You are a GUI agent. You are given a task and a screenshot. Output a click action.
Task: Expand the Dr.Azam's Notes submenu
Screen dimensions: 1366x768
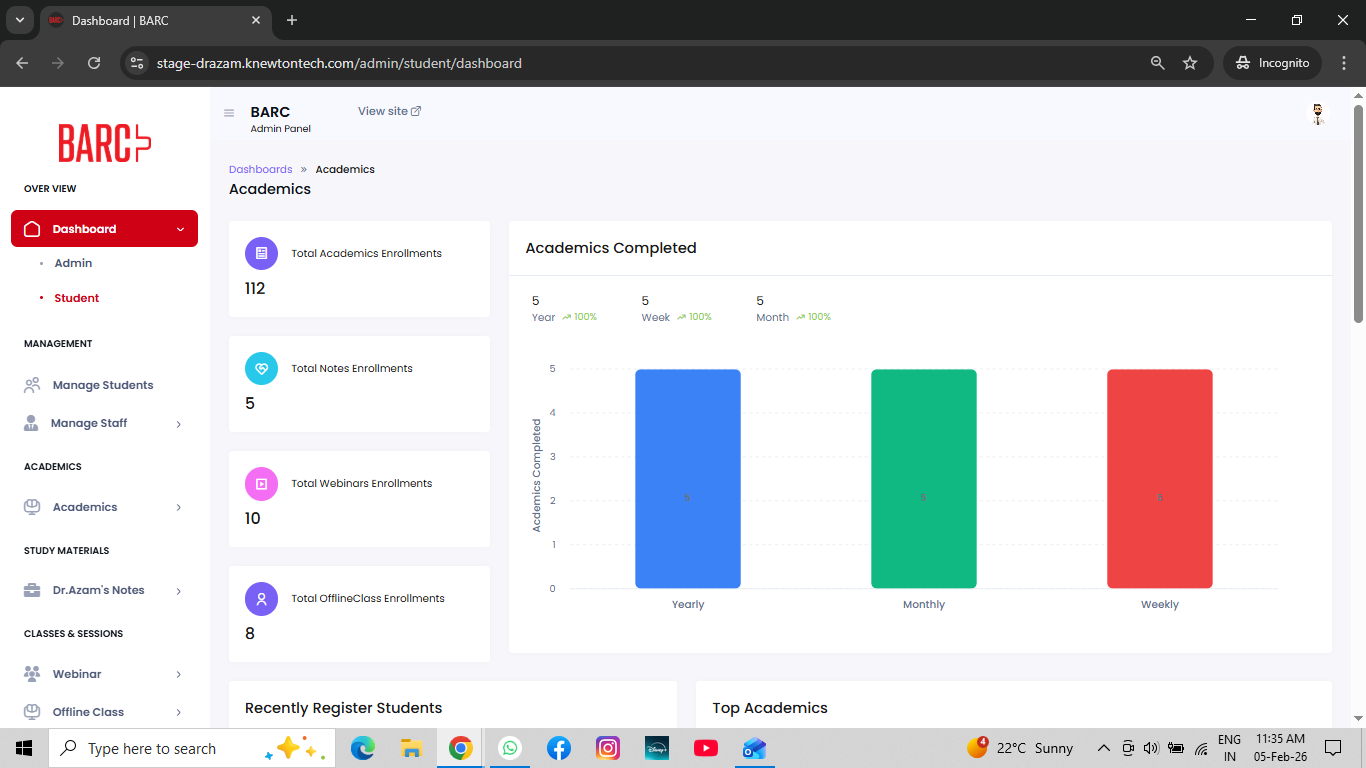(x=179, y=591)
